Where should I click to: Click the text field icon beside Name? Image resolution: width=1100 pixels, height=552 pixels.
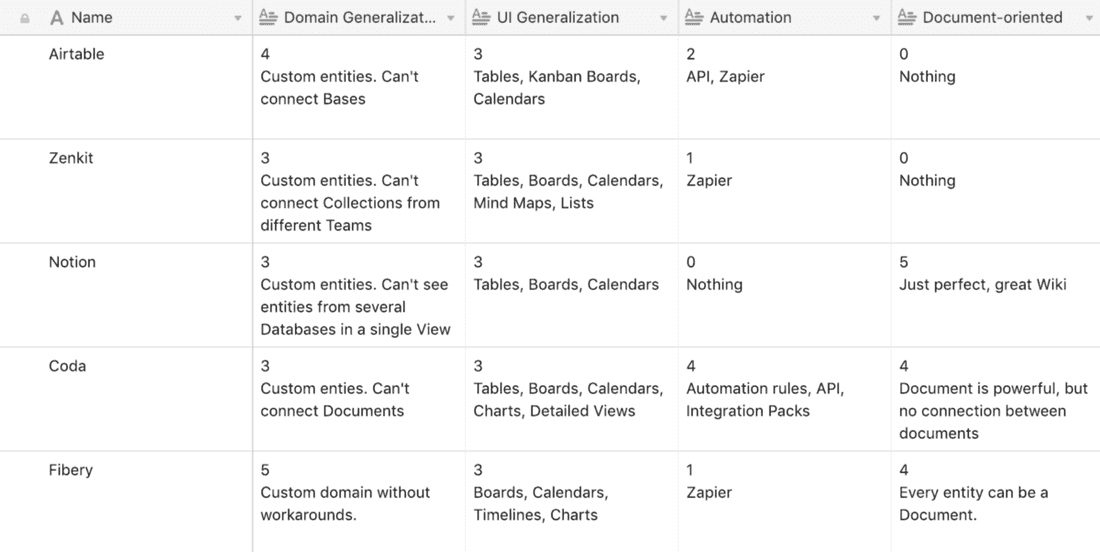[x=57, y=18]
